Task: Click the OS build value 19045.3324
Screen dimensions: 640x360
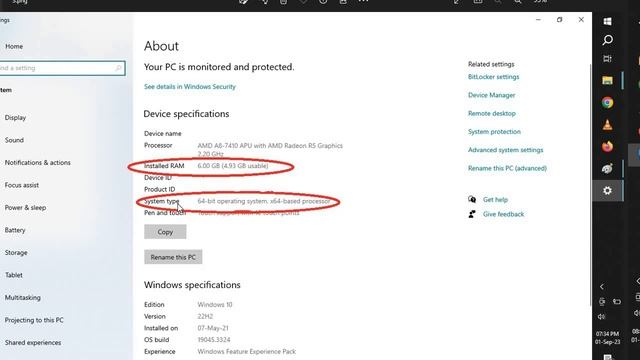Action: coord(214,340)
